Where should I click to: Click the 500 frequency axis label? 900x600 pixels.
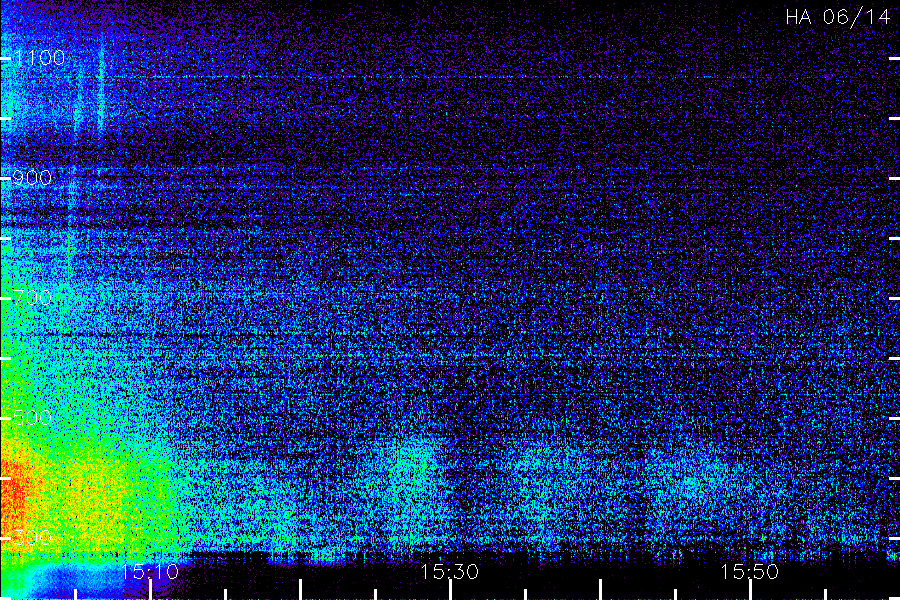point(32,417)
